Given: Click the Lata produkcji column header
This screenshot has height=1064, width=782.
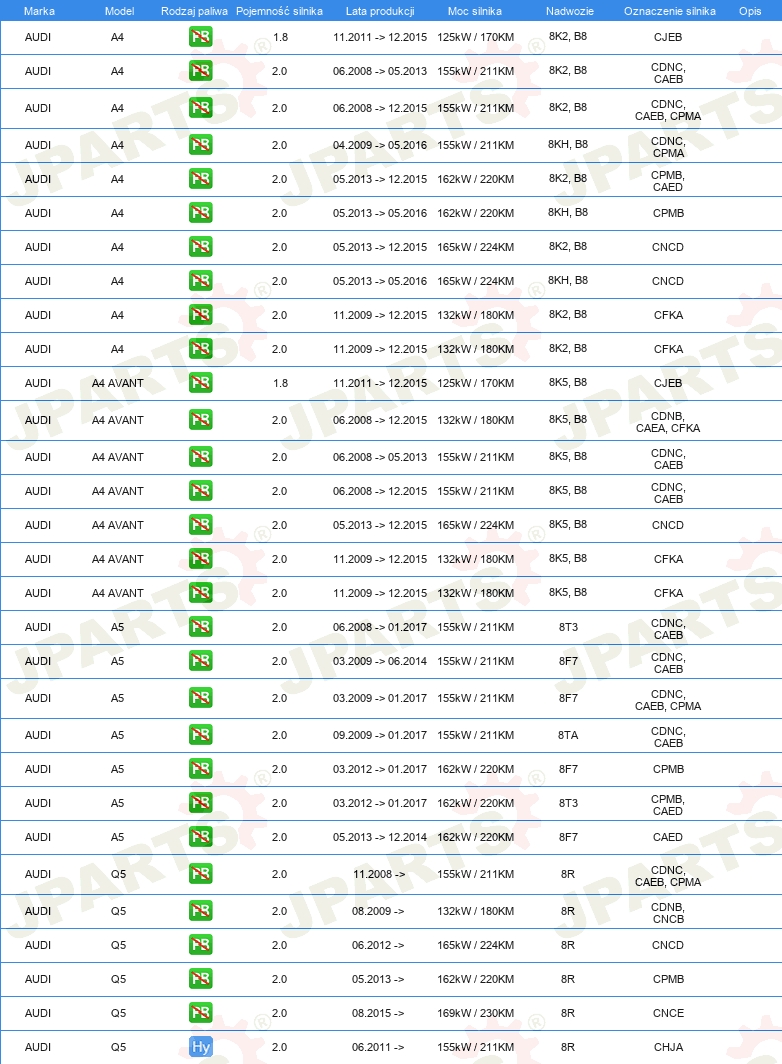Looking at the screenshot, I should tap(379, 11).
